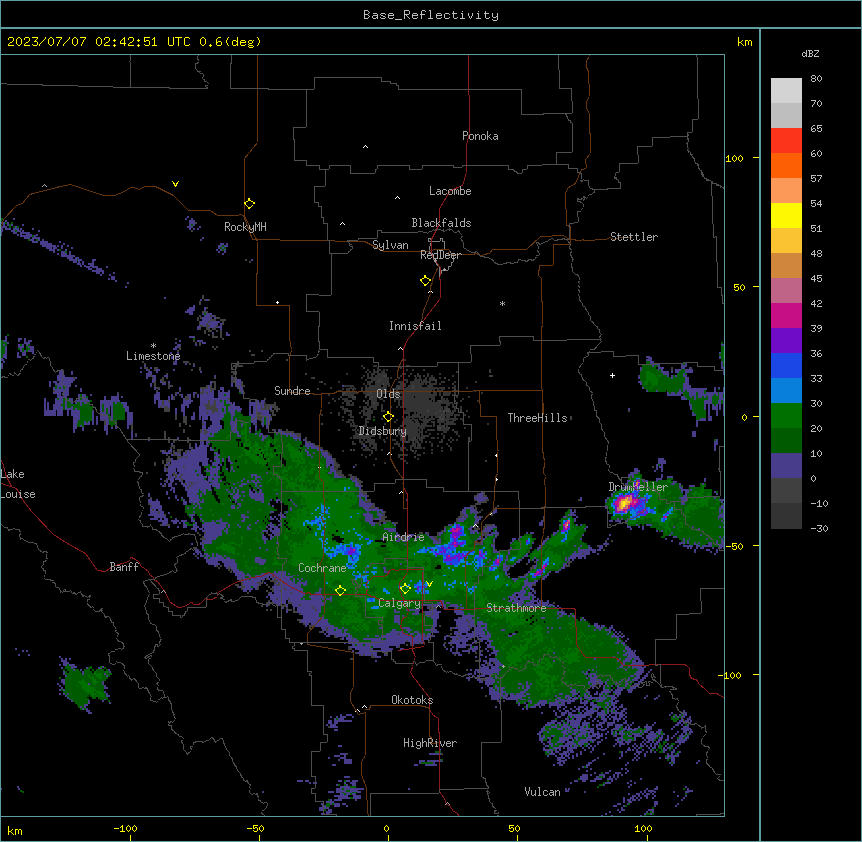
Task: Click the dBZ legend heading
Action: tap(810, 53)
